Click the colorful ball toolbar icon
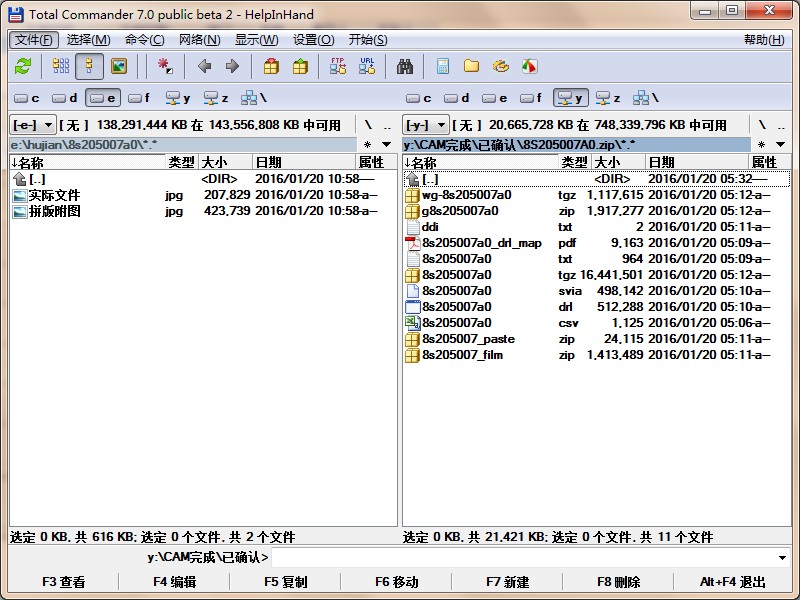This screenshot has width=800, height=600. 530,66
